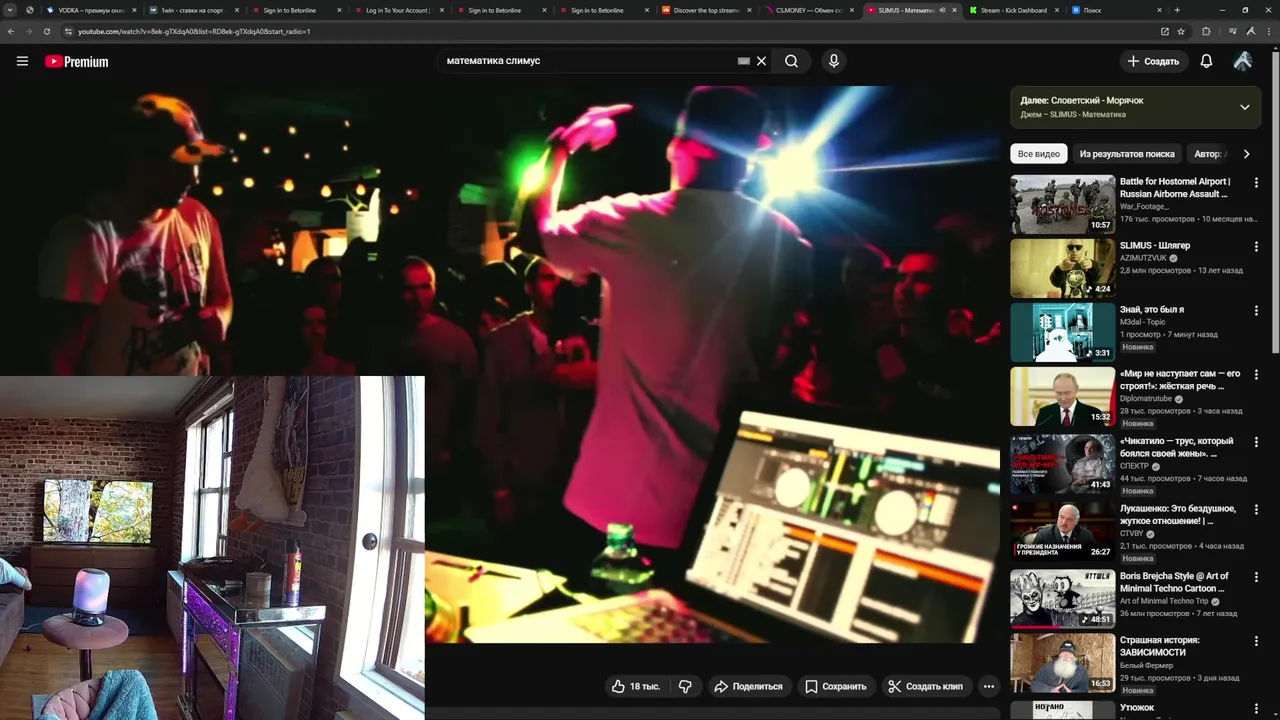Open Boris Brejcha Style video thumbnail
1280x720 pixels.
click(x=1062, y=599)
